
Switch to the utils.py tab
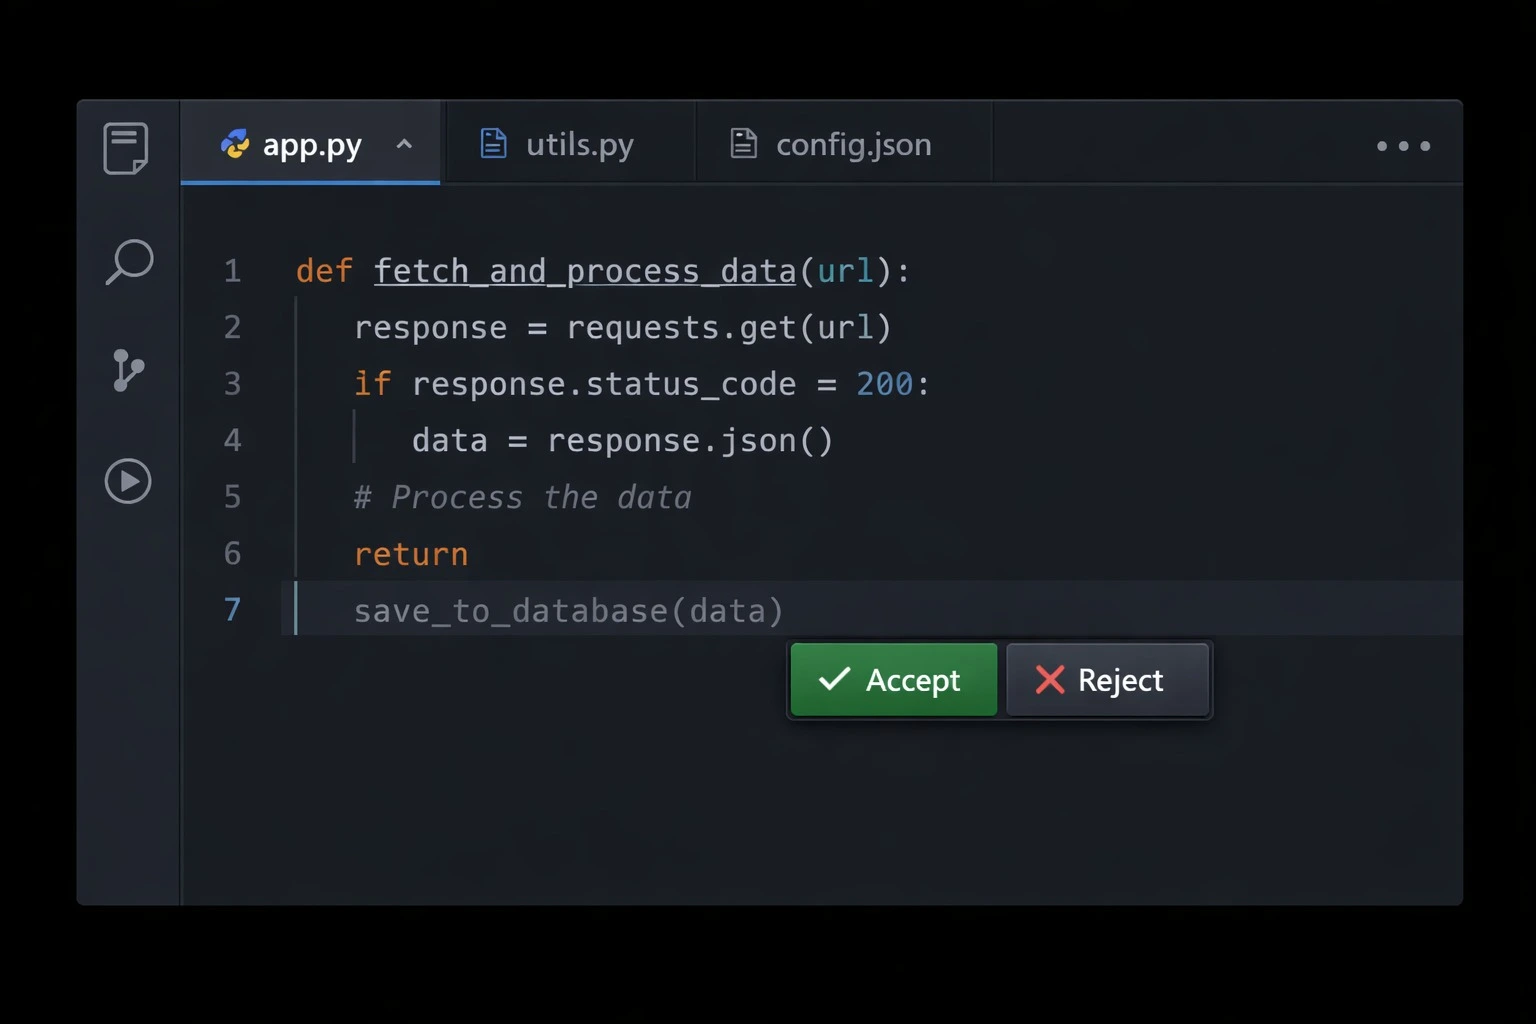[x=570, y=143]
